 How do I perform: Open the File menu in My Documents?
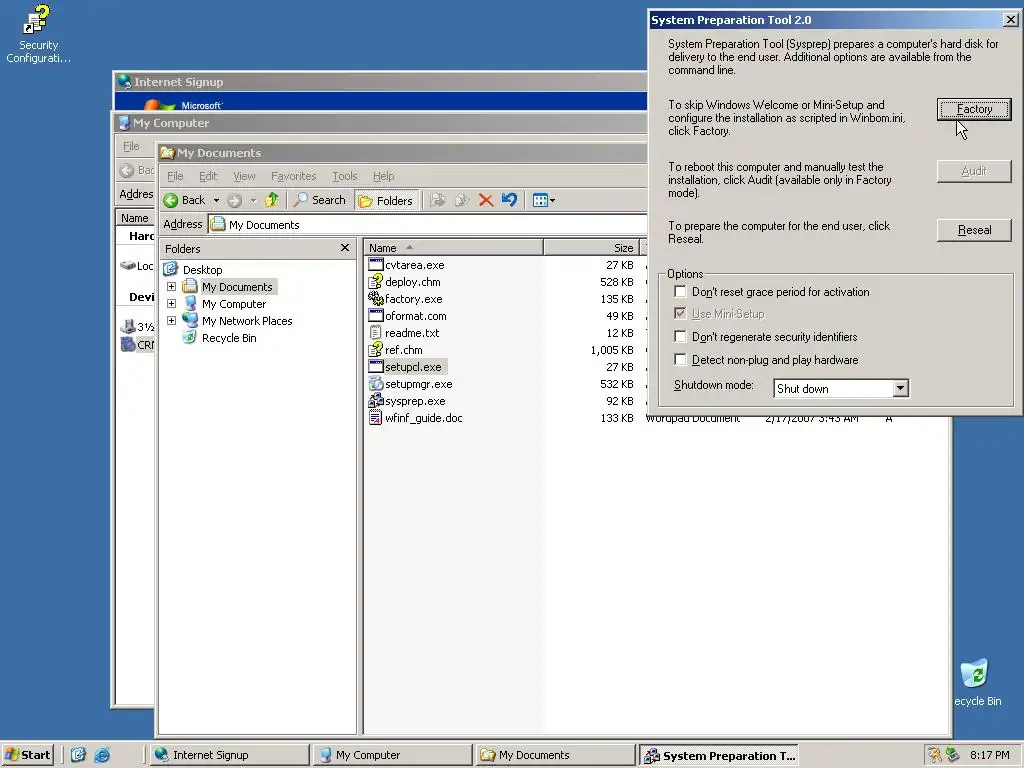[175, 176]
